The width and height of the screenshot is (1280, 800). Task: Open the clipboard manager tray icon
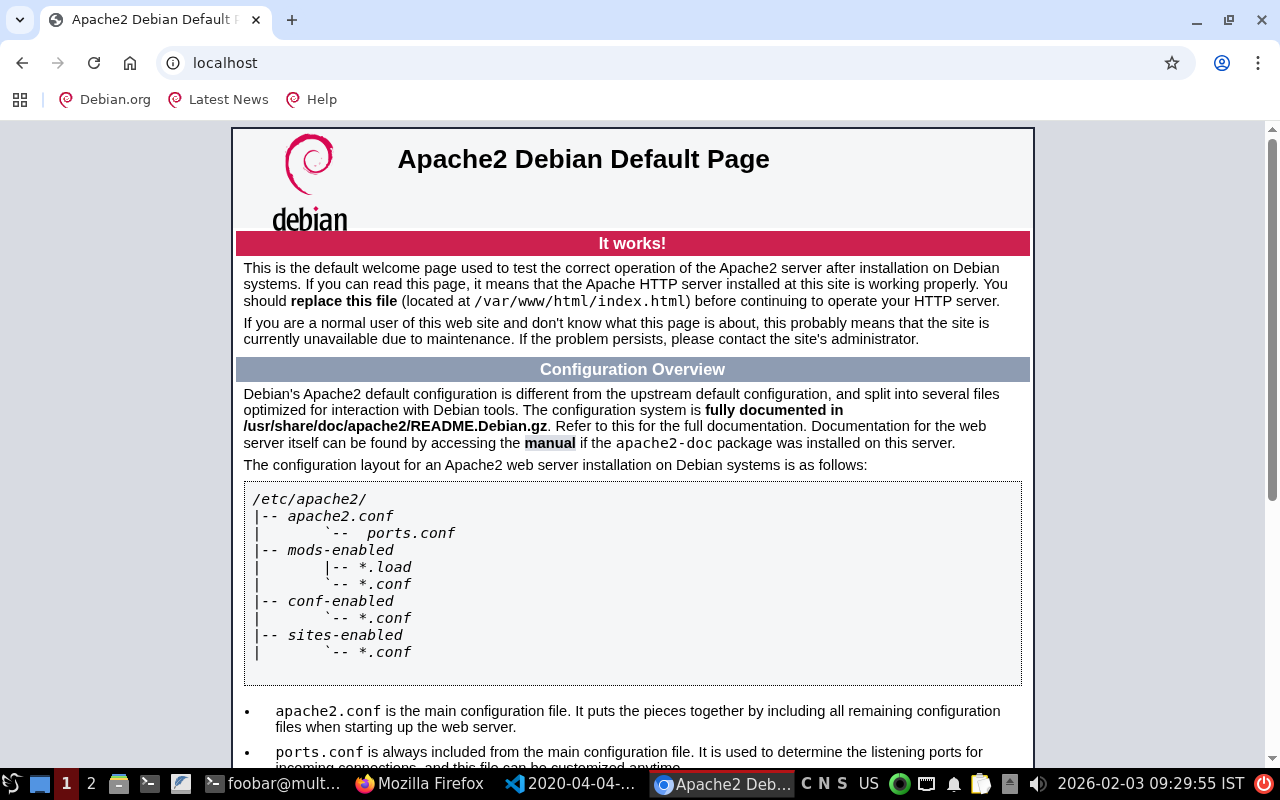[981, 784]
